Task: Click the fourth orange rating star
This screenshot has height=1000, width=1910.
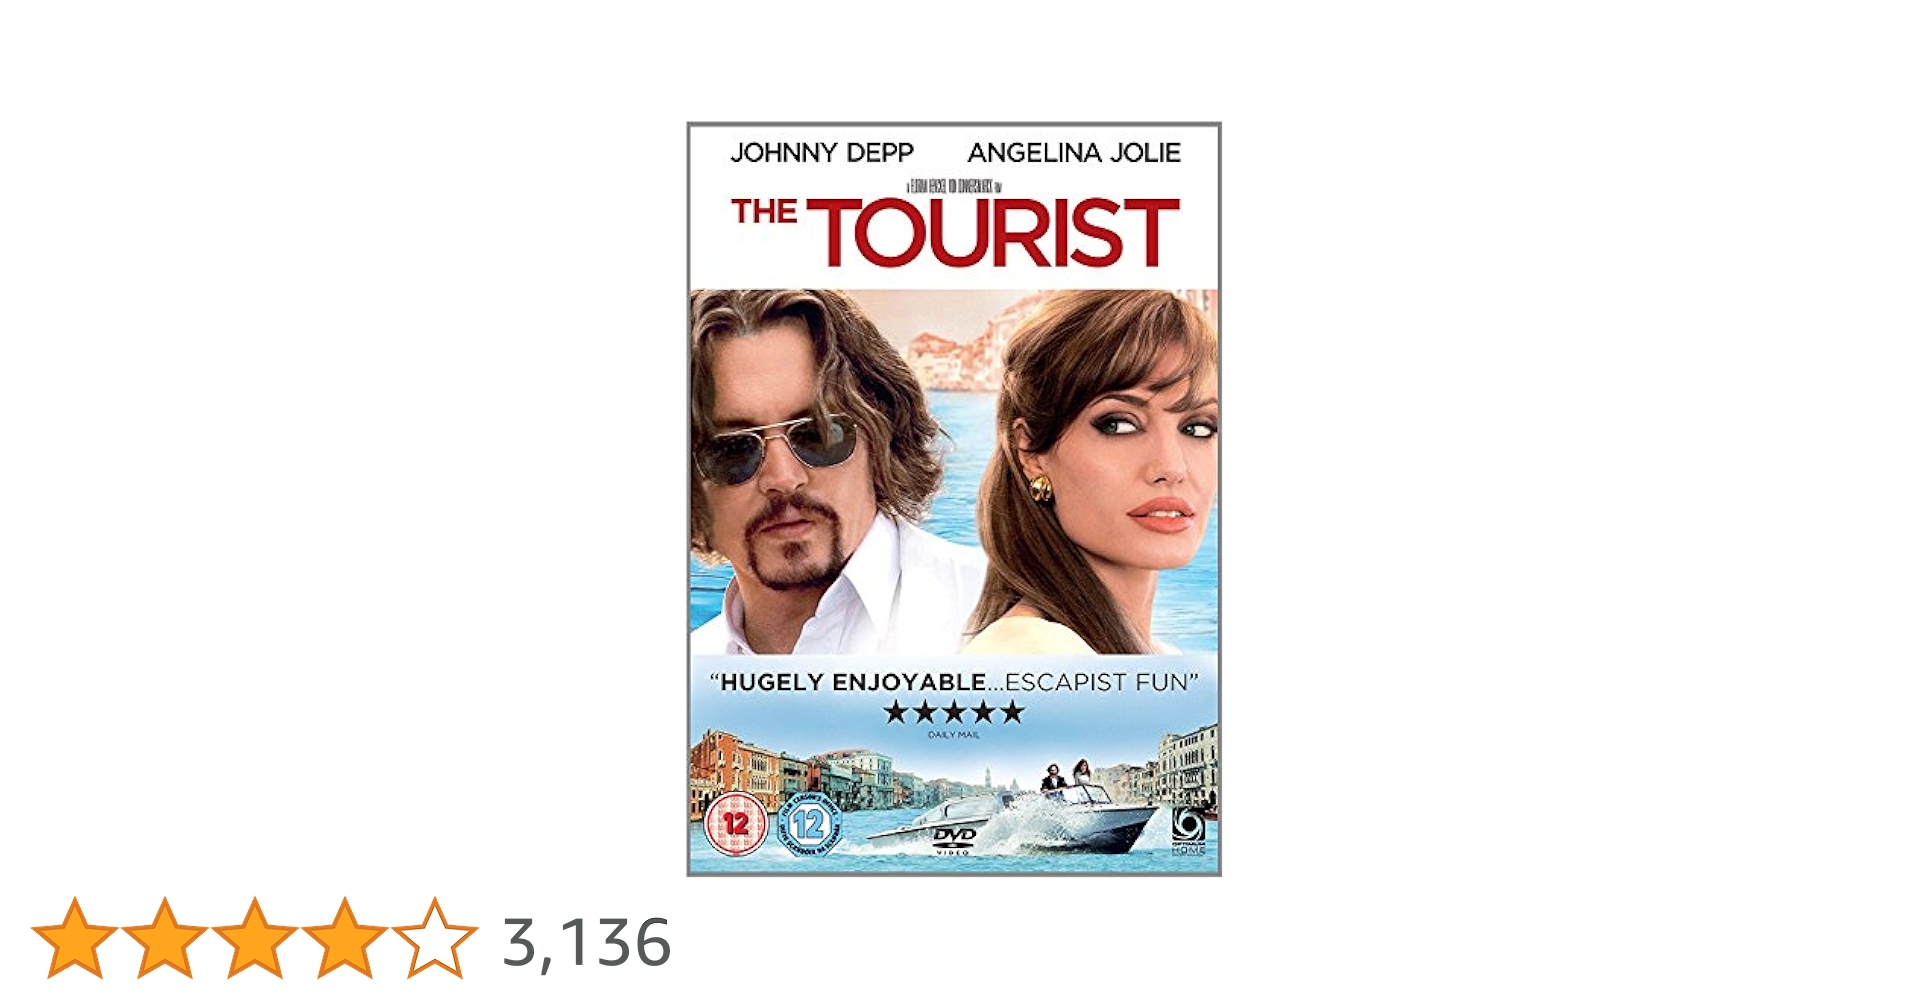Action: [344, 937]
